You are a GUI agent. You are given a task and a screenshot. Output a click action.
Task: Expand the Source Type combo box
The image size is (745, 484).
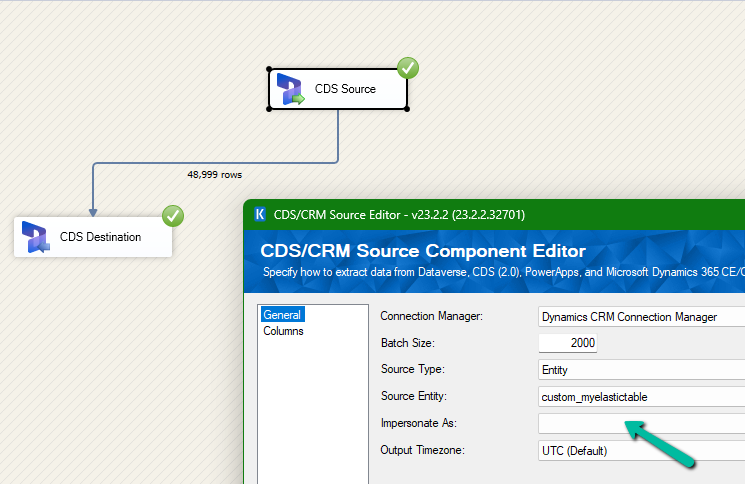[641, 370]
